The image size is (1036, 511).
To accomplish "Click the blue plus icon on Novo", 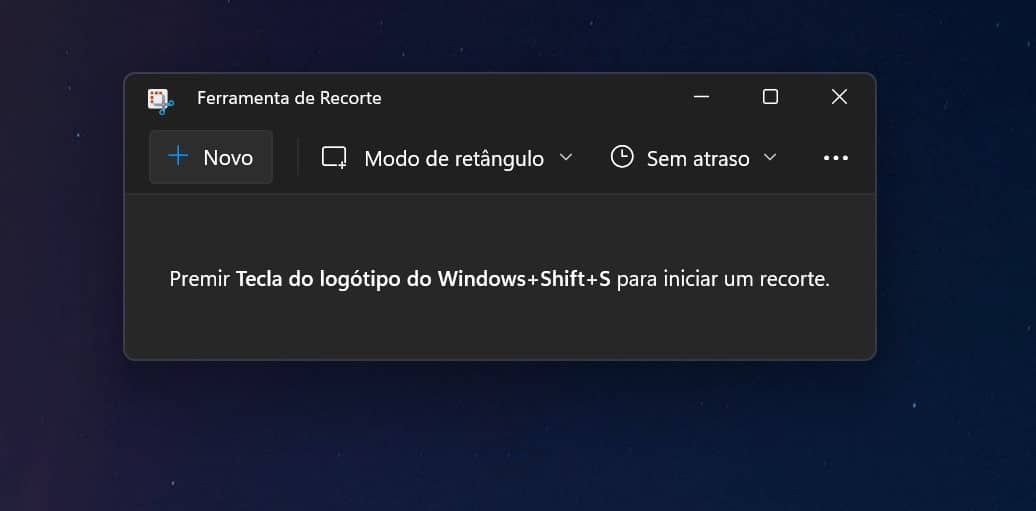I will (178, 156).
